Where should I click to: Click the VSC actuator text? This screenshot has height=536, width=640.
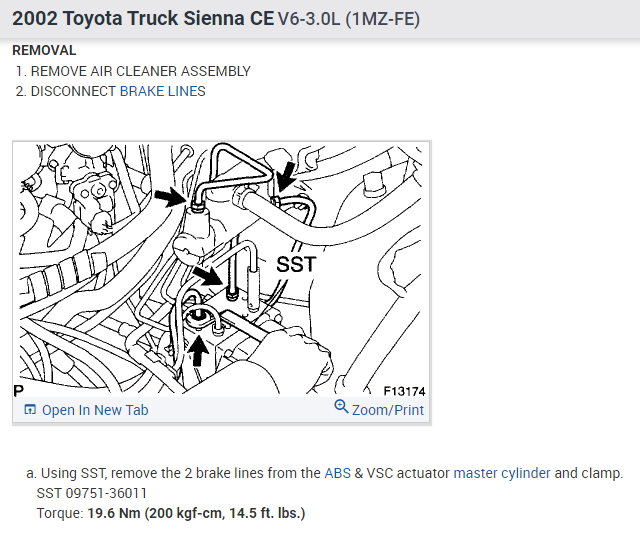click(x=408, y=473)
